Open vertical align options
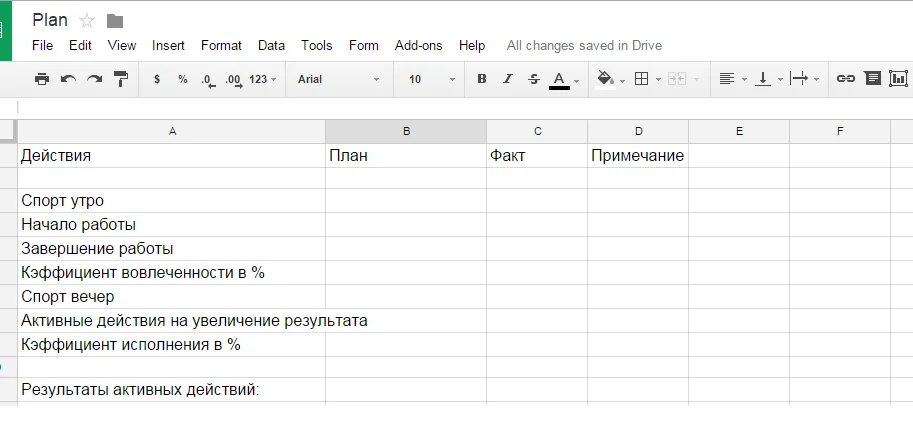This screenshot has width=913, height=422. pyautogui.click(x=763, y=79)
